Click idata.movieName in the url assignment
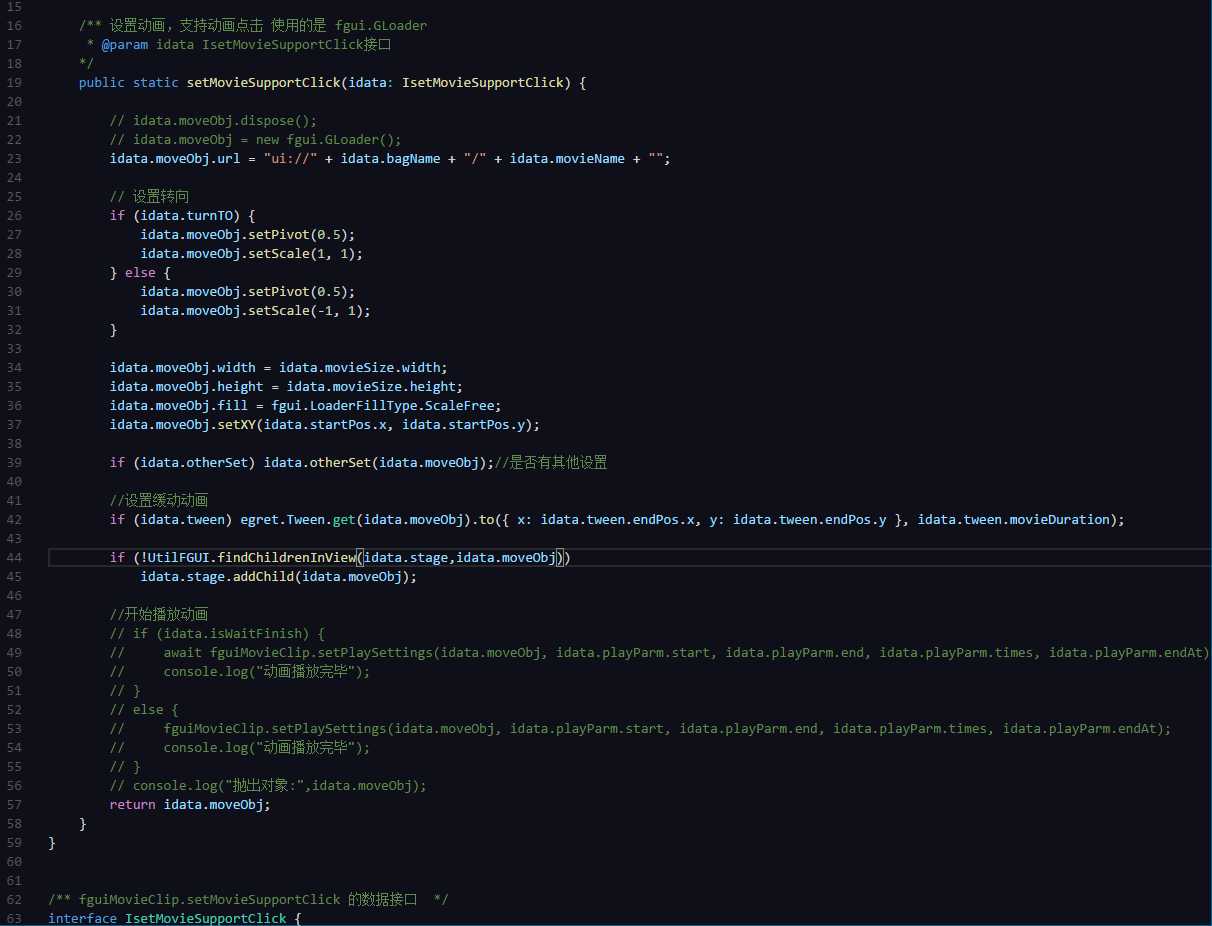 click(567, 158)
